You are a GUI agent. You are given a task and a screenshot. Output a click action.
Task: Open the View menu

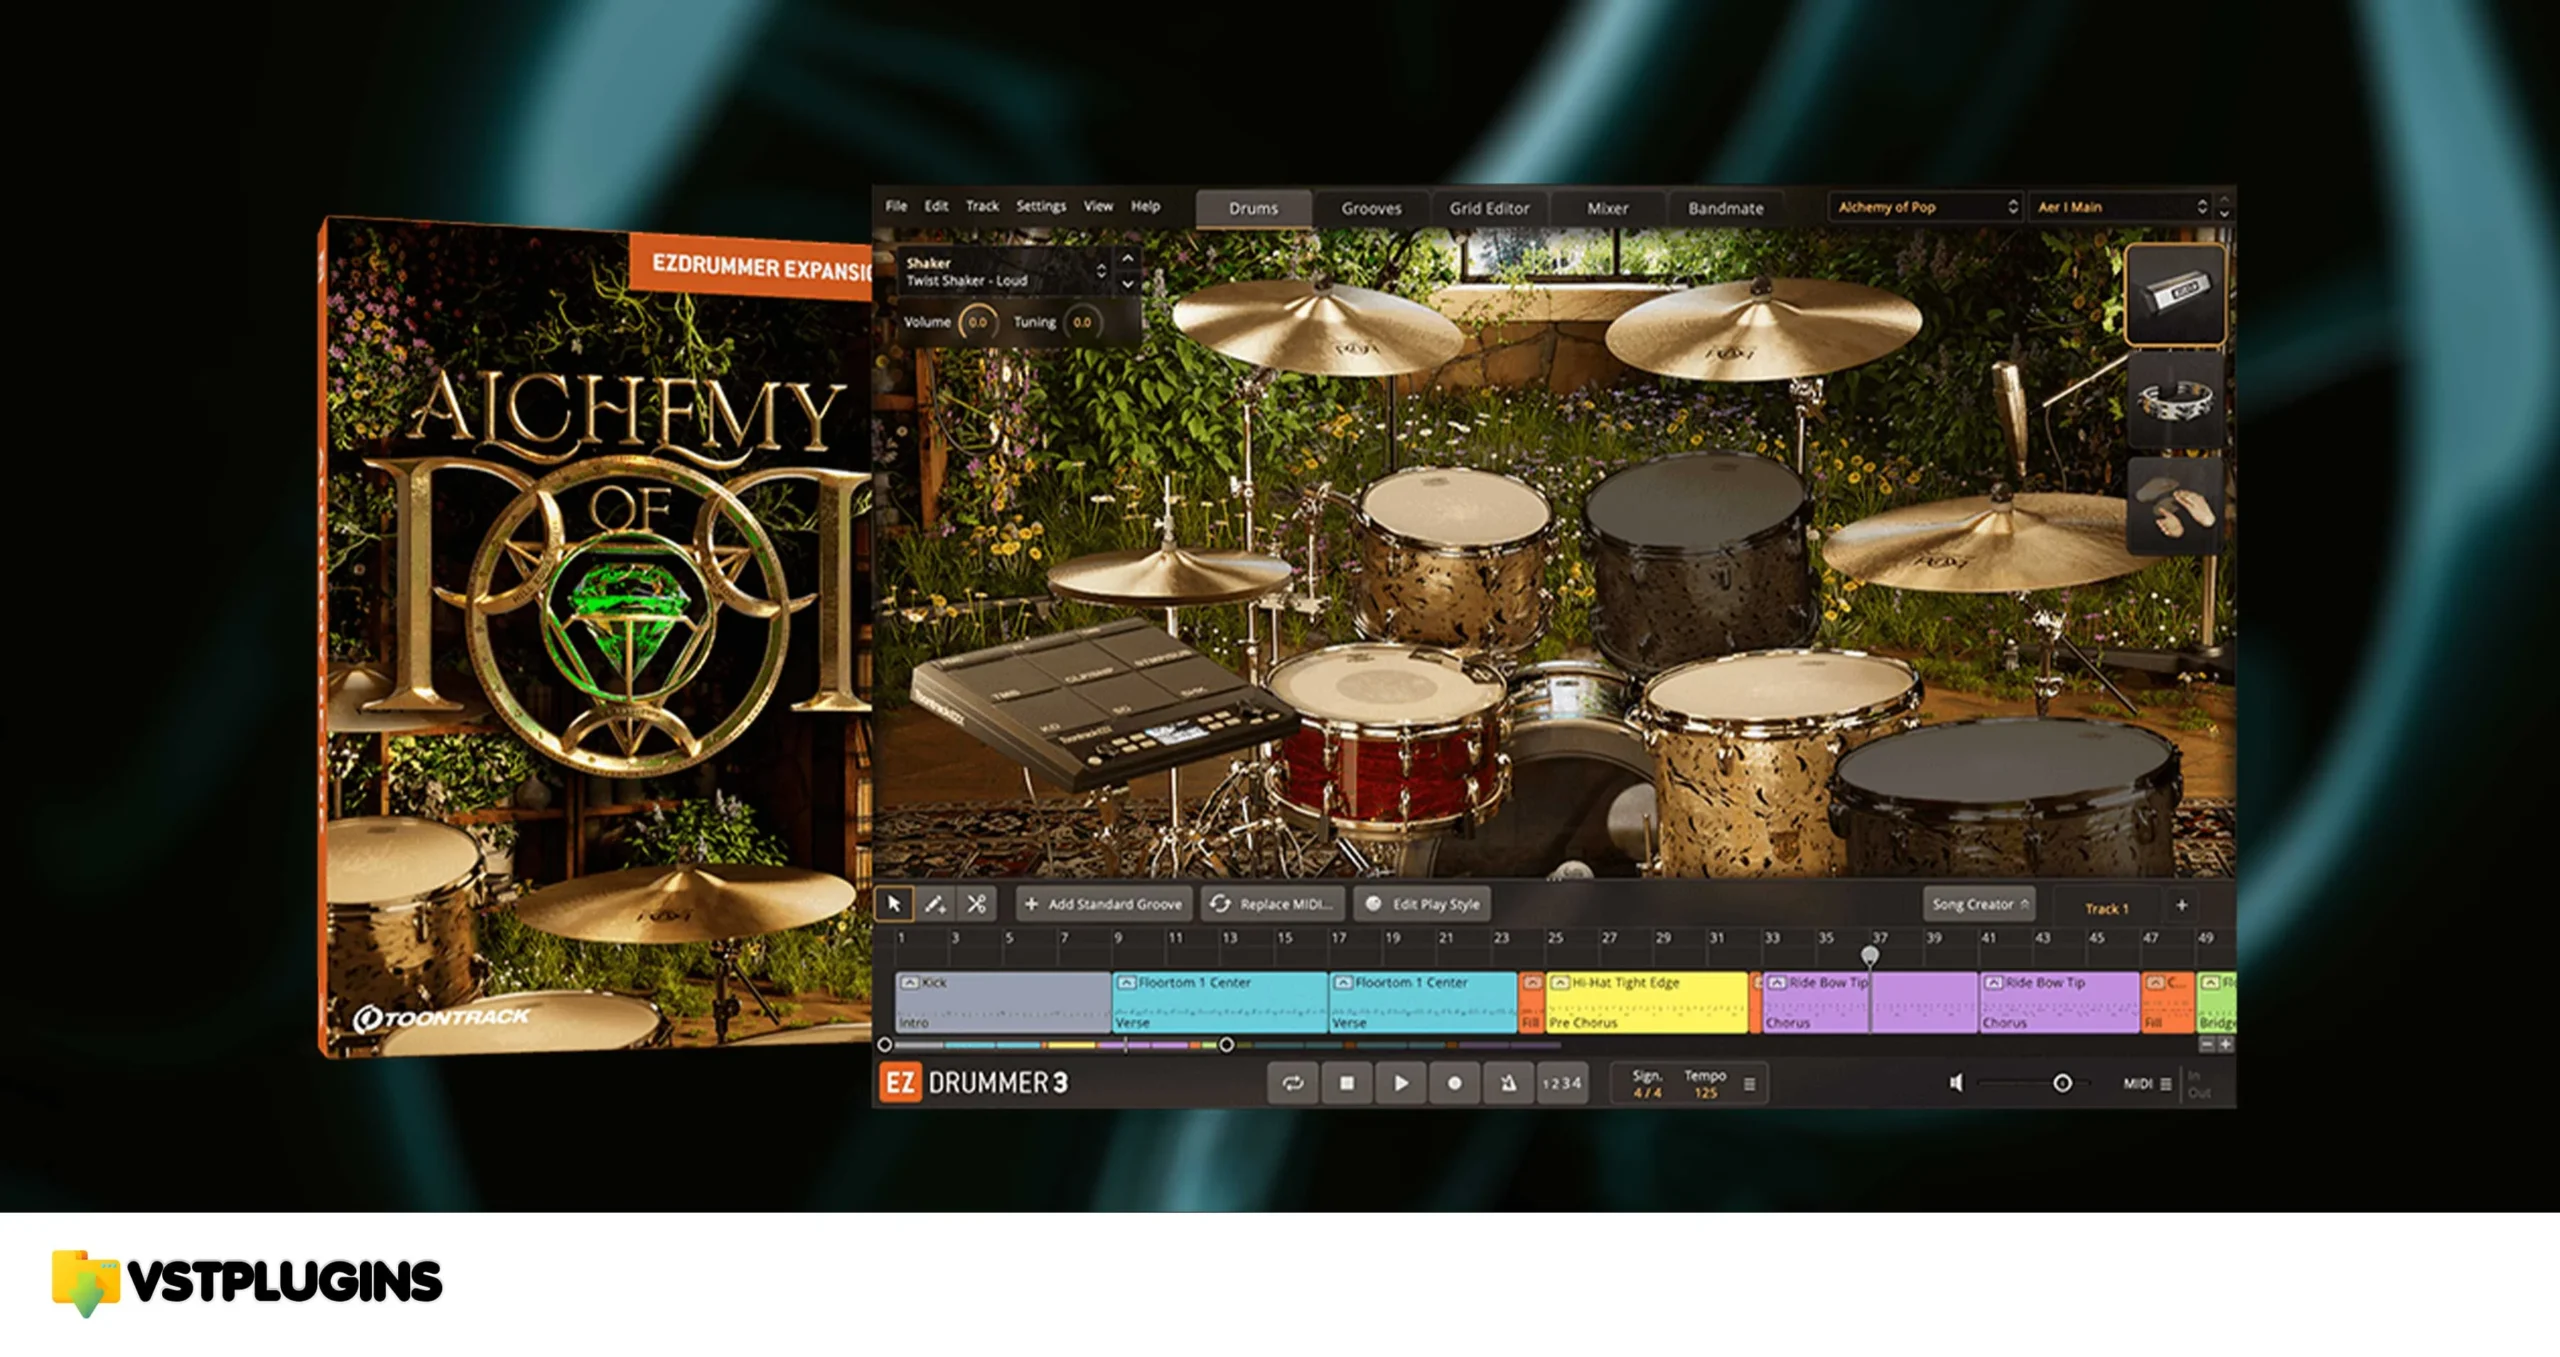[x=1098, y=206]
